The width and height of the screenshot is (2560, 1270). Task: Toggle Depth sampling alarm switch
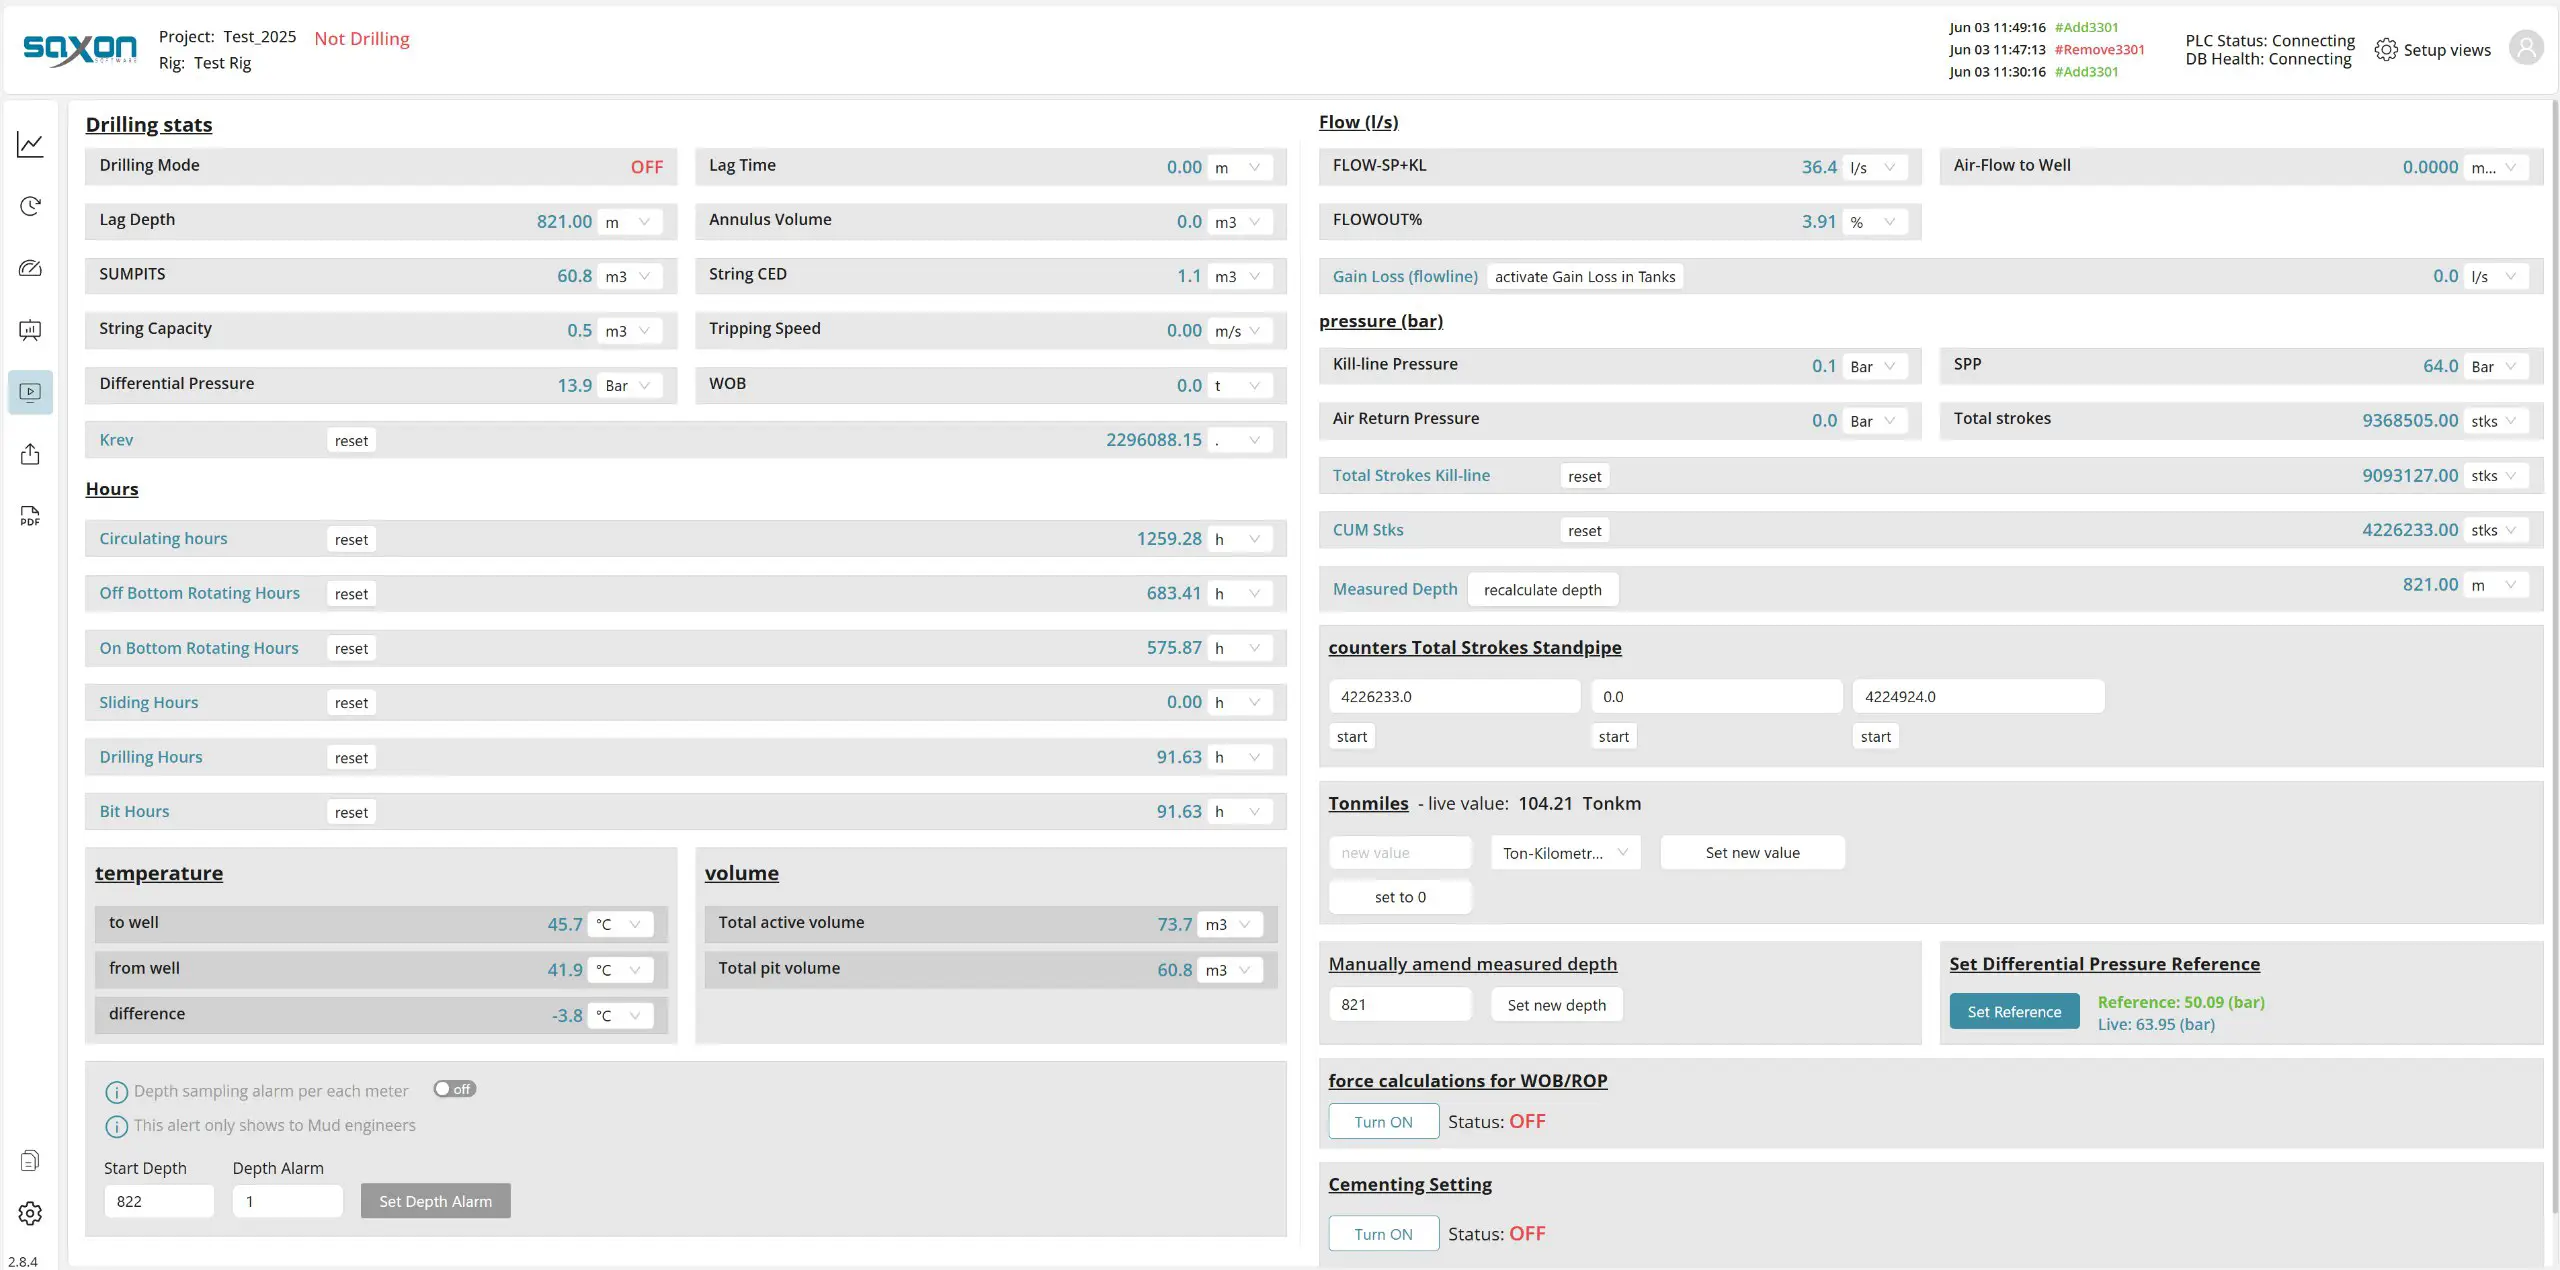click(x=455, y=1089)
